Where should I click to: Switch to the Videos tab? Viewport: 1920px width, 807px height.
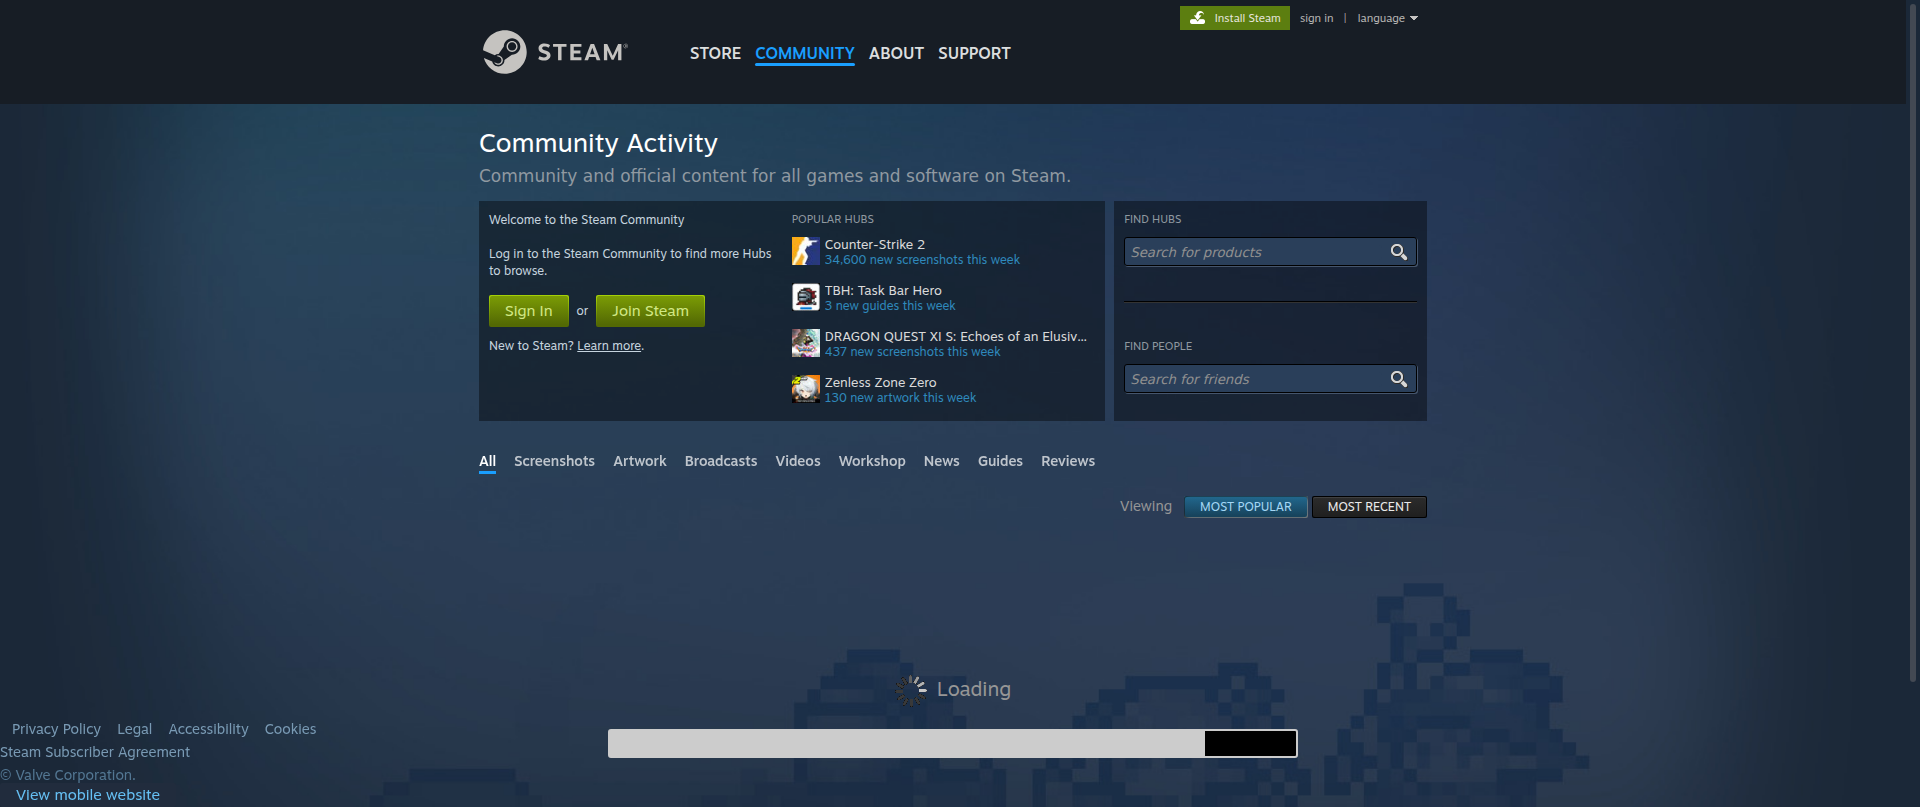click(x=798, y=461)
